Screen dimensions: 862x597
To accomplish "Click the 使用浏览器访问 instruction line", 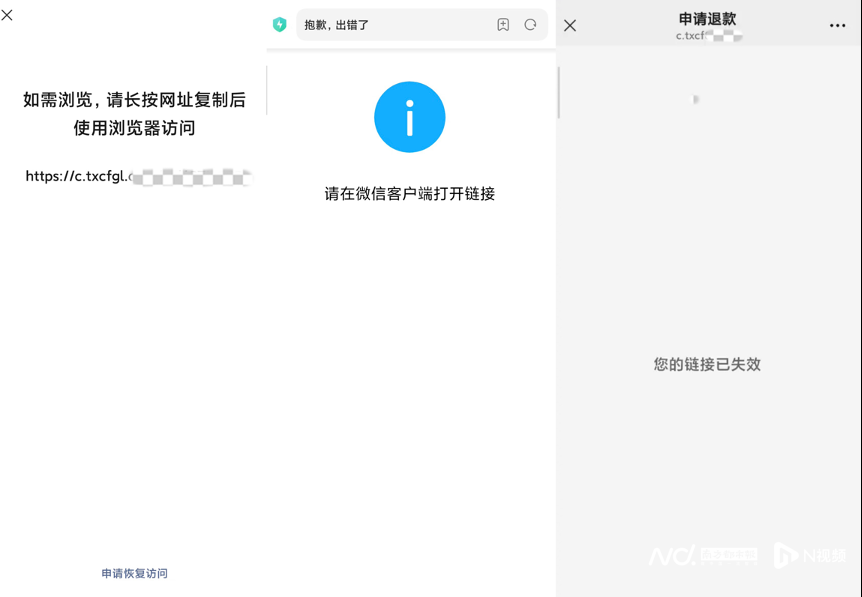I will point(134,128).
